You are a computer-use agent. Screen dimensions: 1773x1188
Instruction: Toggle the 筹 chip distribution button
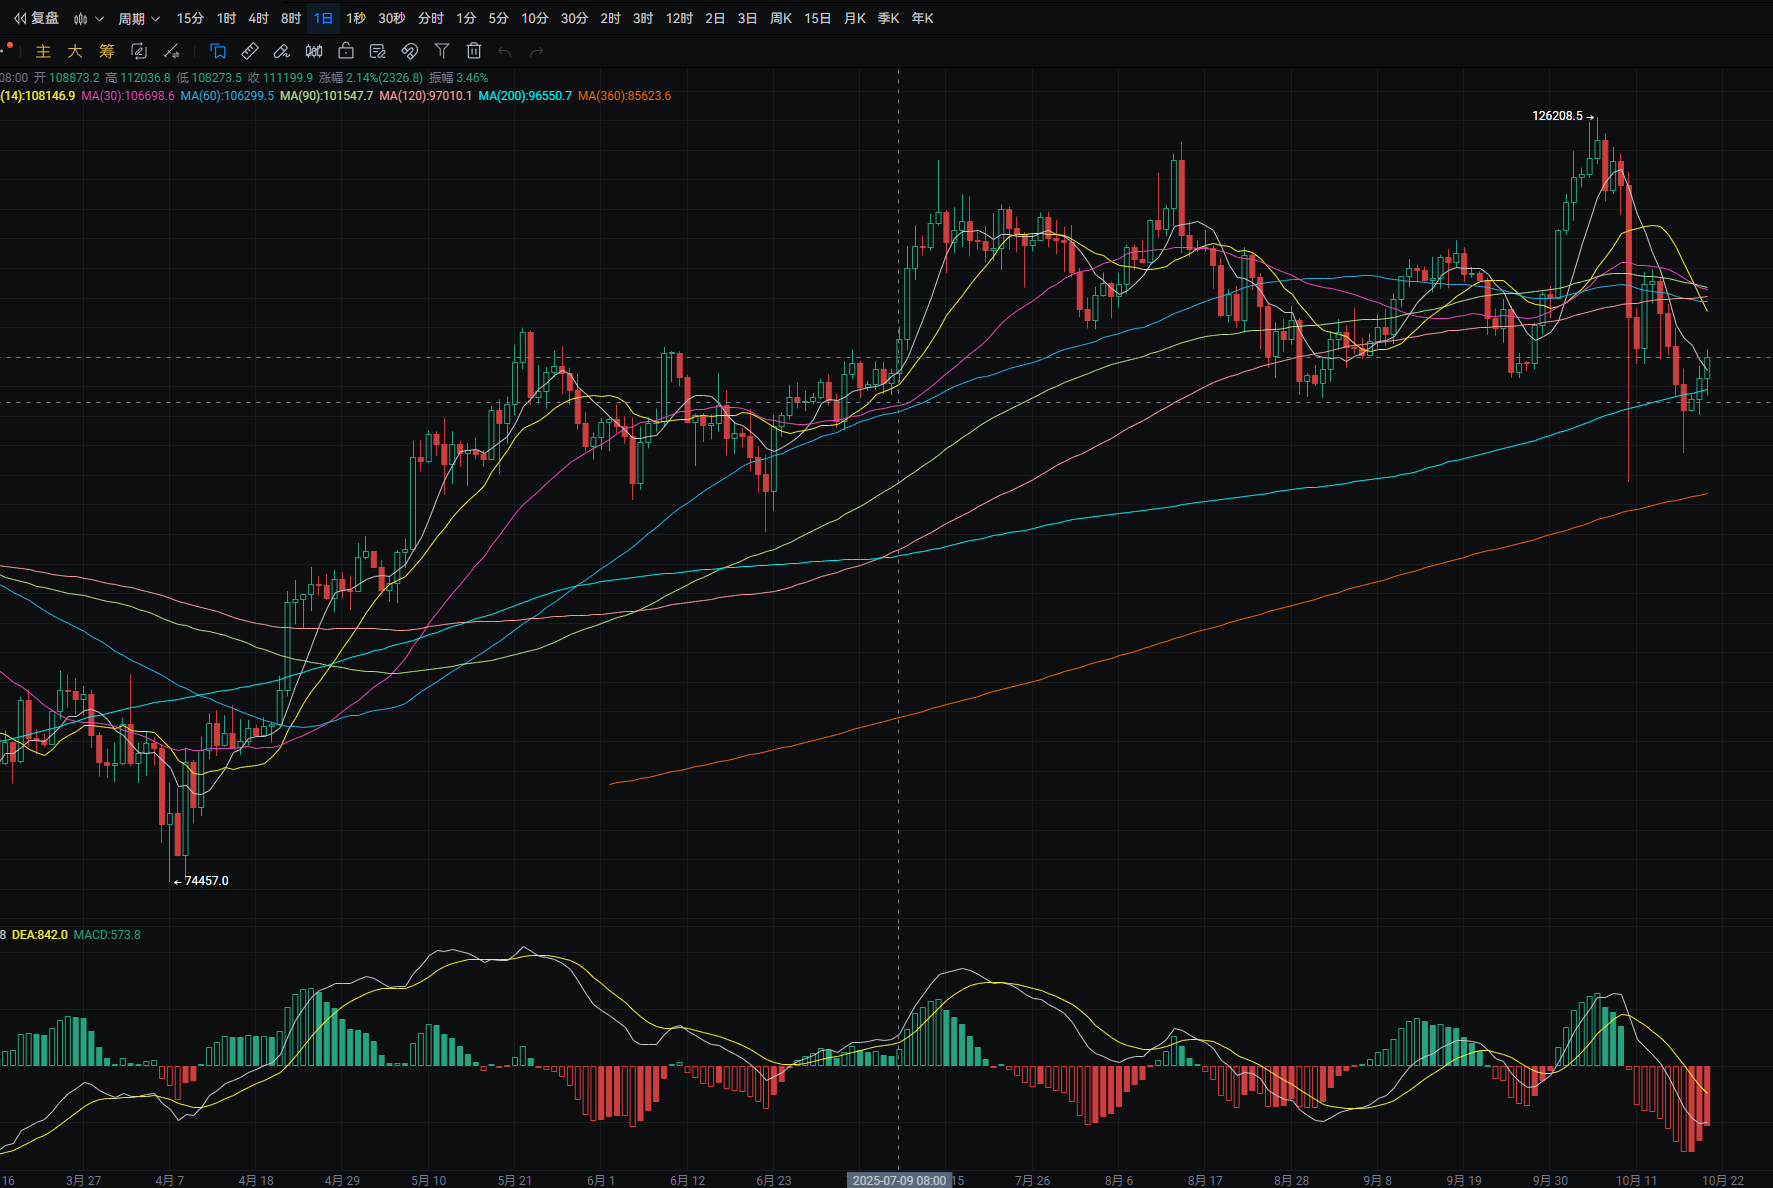pos(107,51)
